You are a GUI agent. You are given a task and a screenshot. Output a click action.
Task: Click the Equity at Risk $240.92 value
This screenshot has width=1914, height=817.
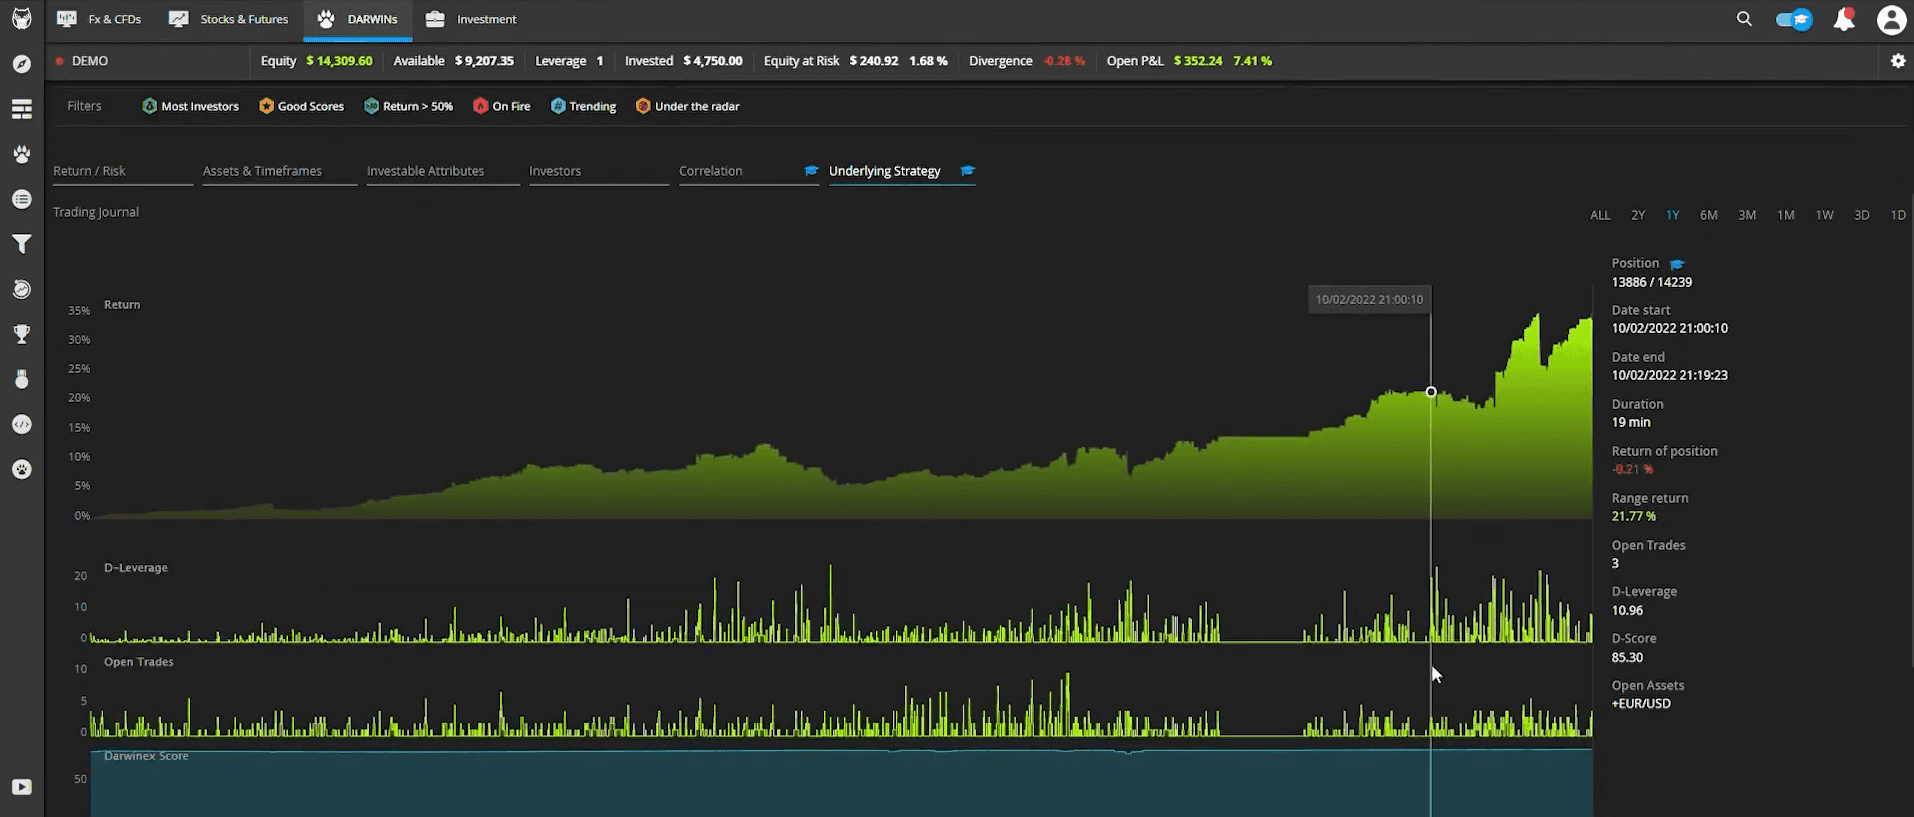click(x=874, y=61)
